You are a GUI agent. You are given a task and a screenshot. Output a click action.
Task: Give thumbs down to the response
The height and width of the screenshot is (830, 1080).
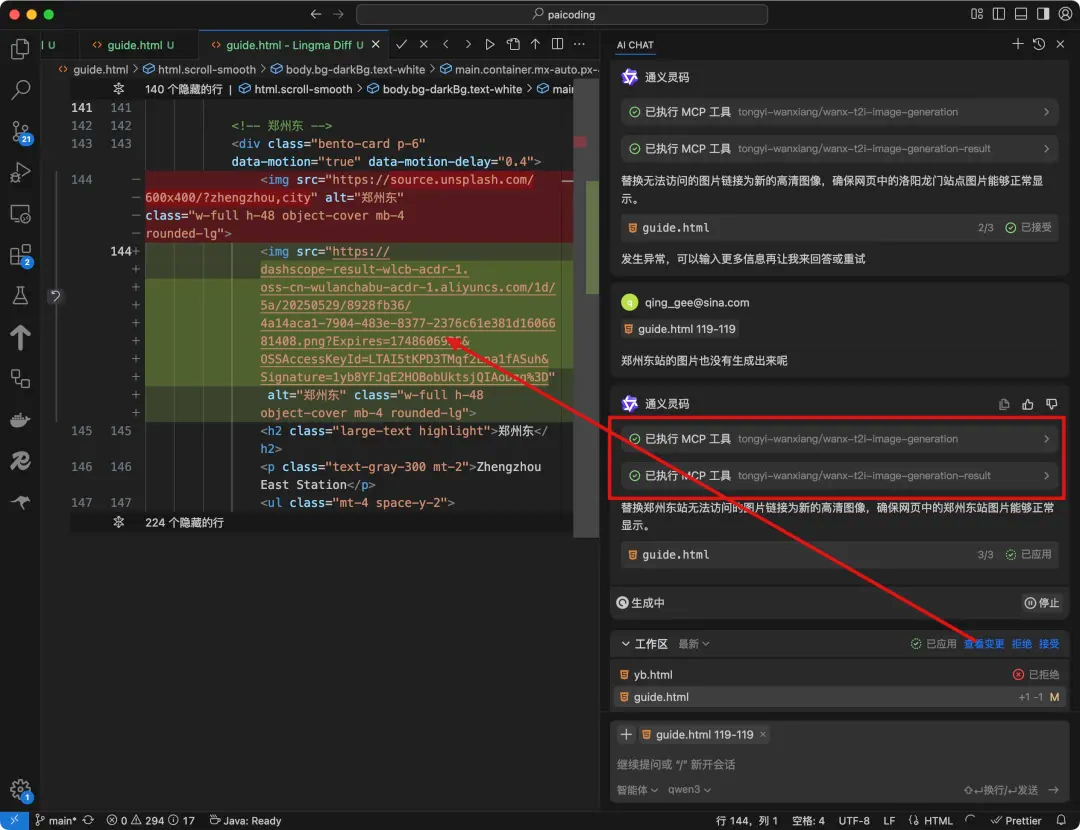pos(1051,404)
